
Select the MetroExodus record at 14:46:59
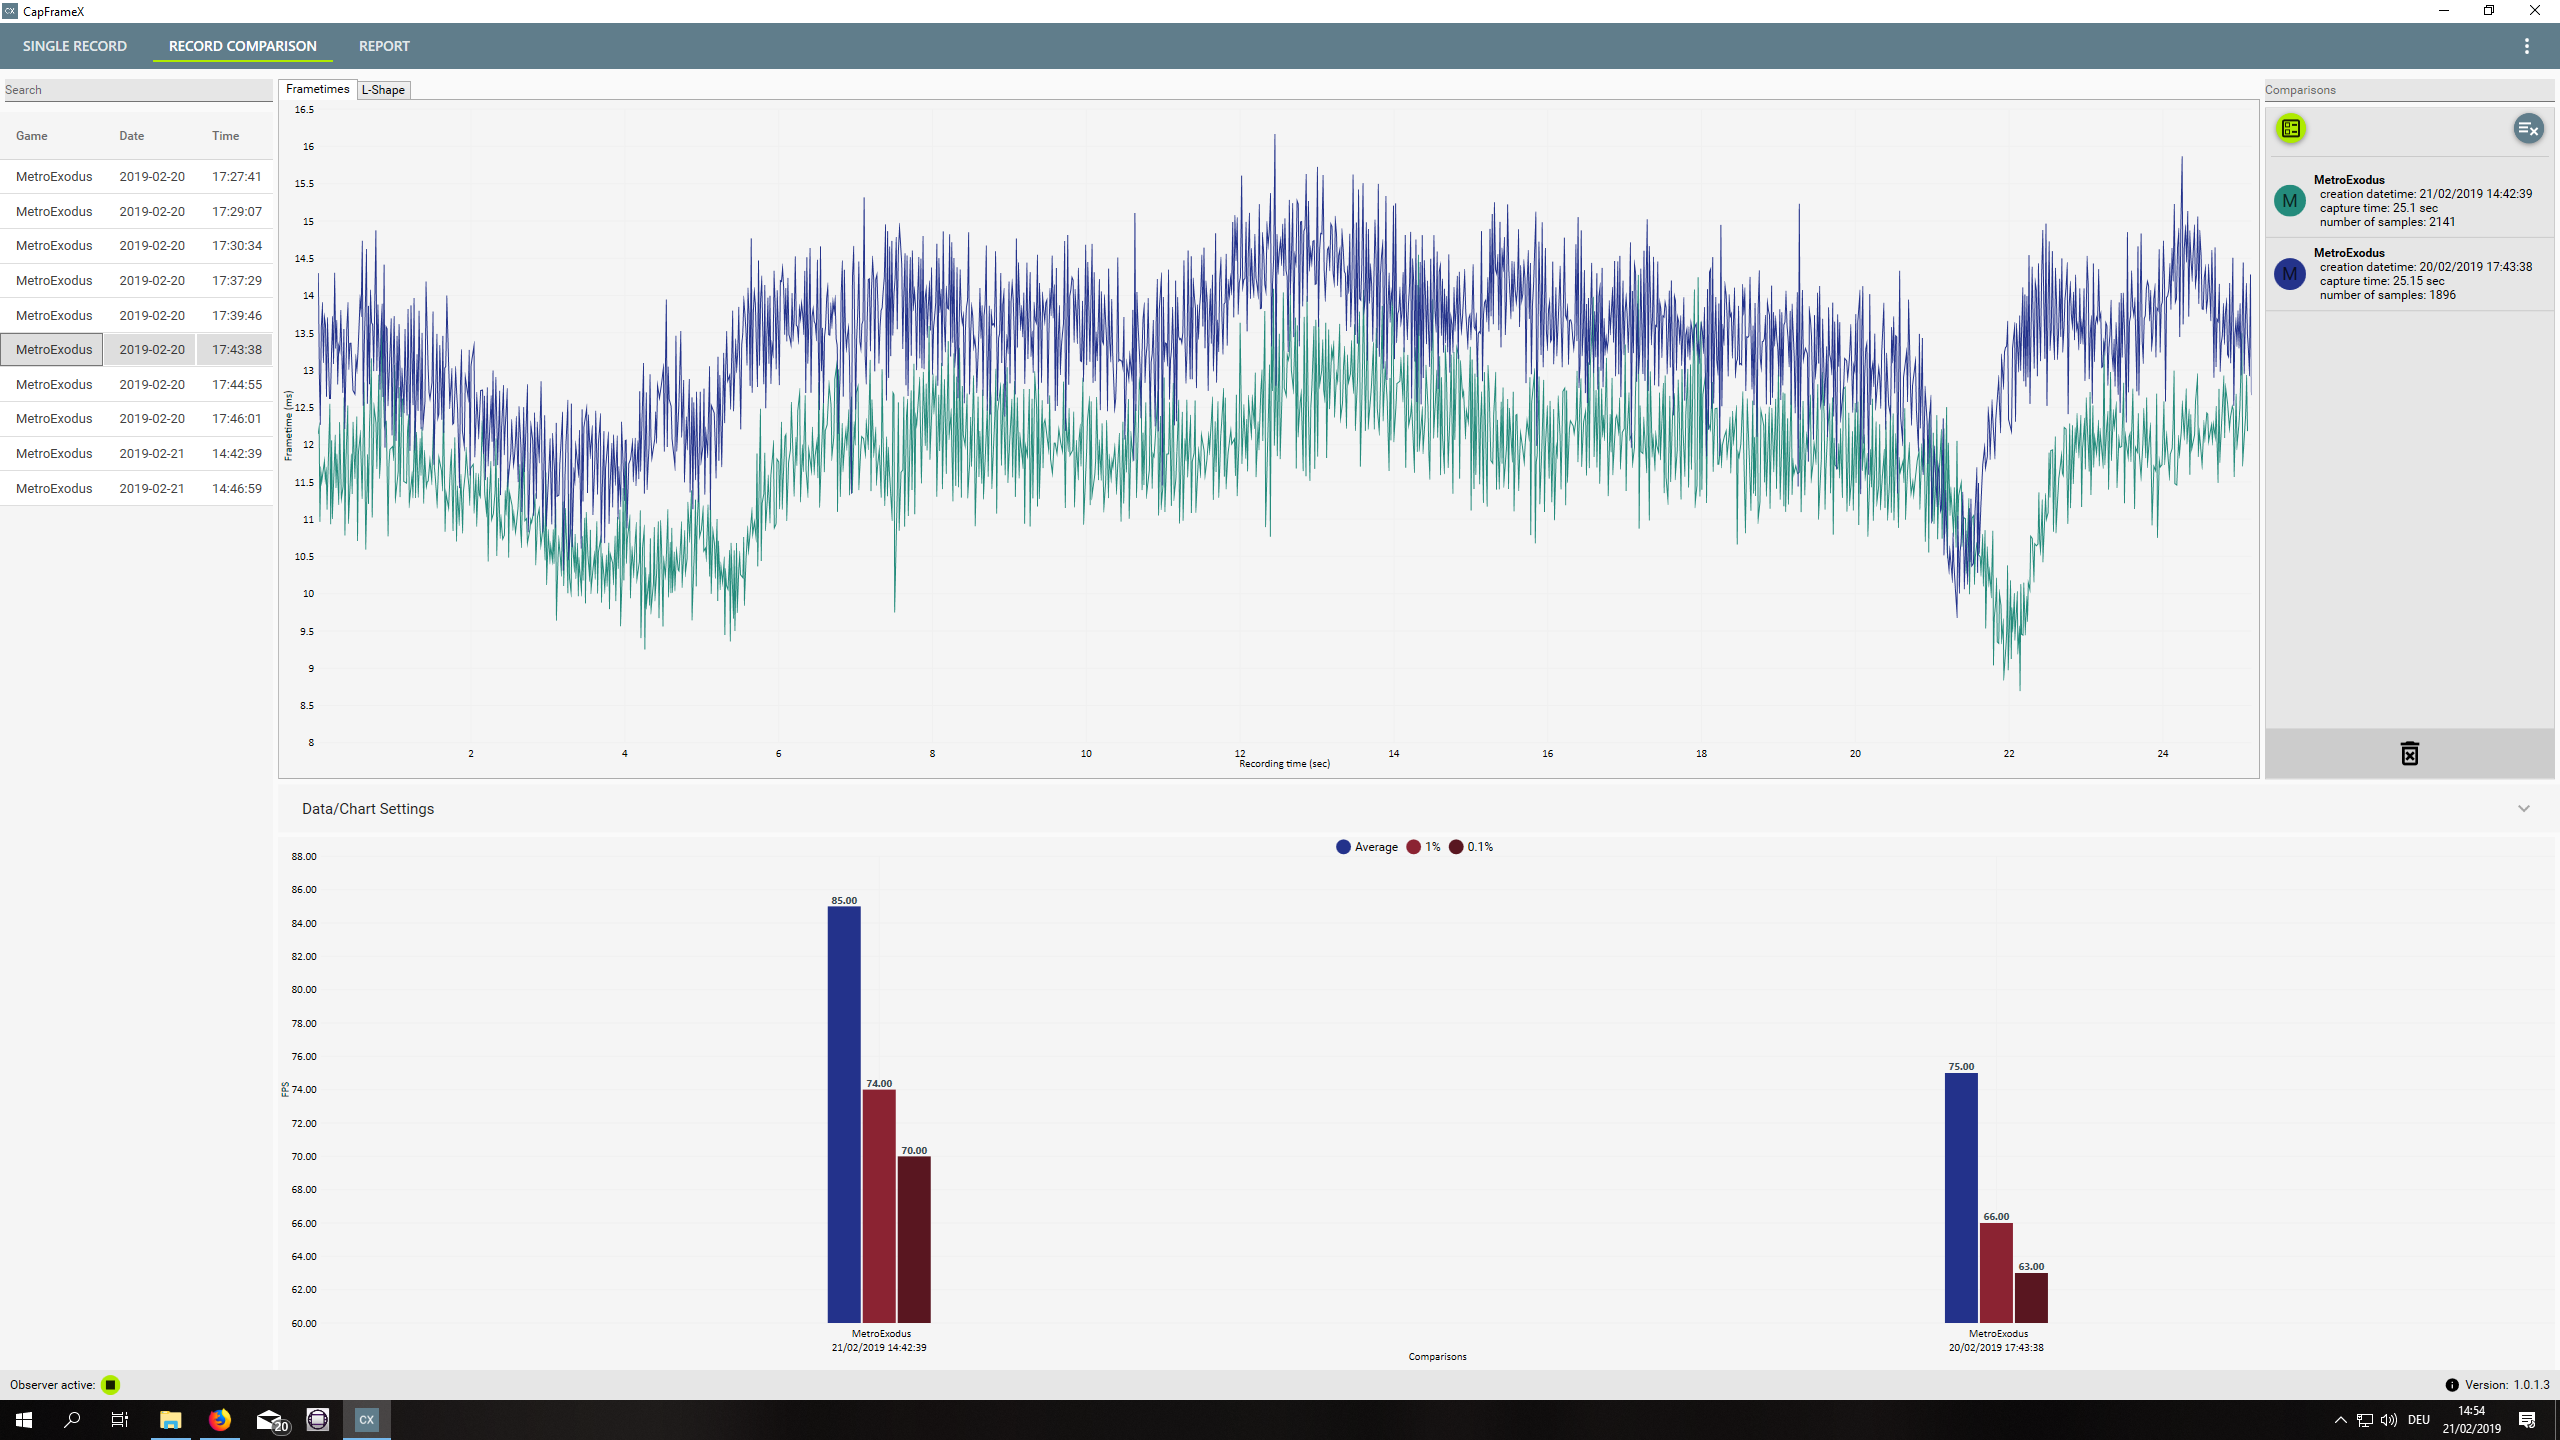pos(136,488)
